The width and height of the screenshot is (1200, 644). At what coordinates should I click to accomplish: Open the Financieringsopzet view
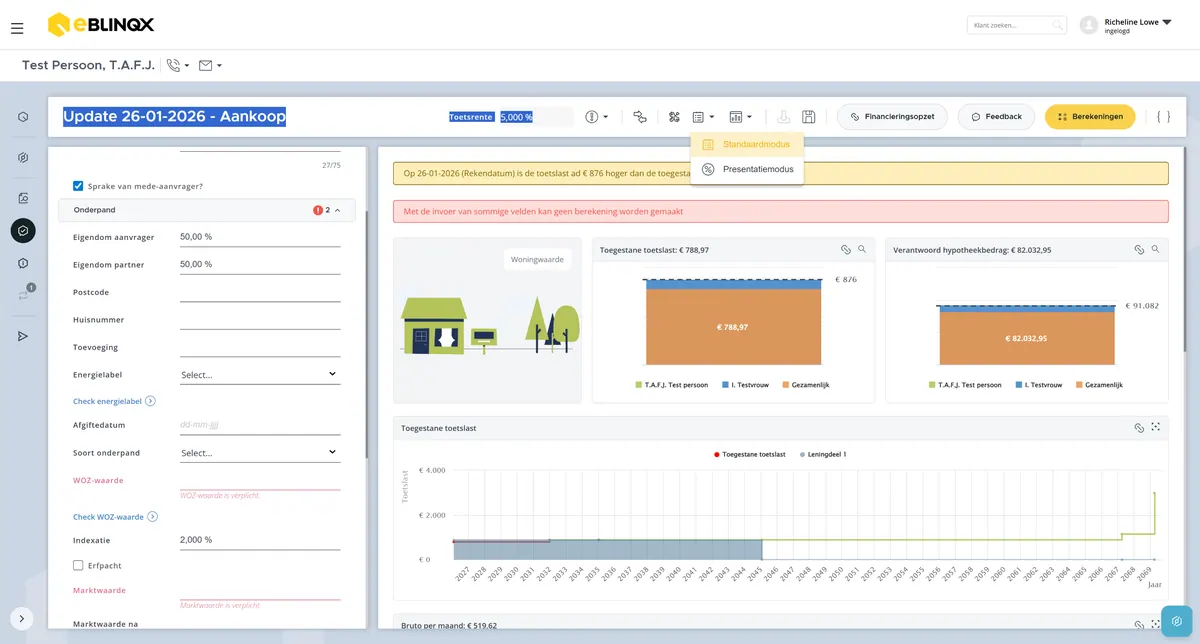(892, 117)
